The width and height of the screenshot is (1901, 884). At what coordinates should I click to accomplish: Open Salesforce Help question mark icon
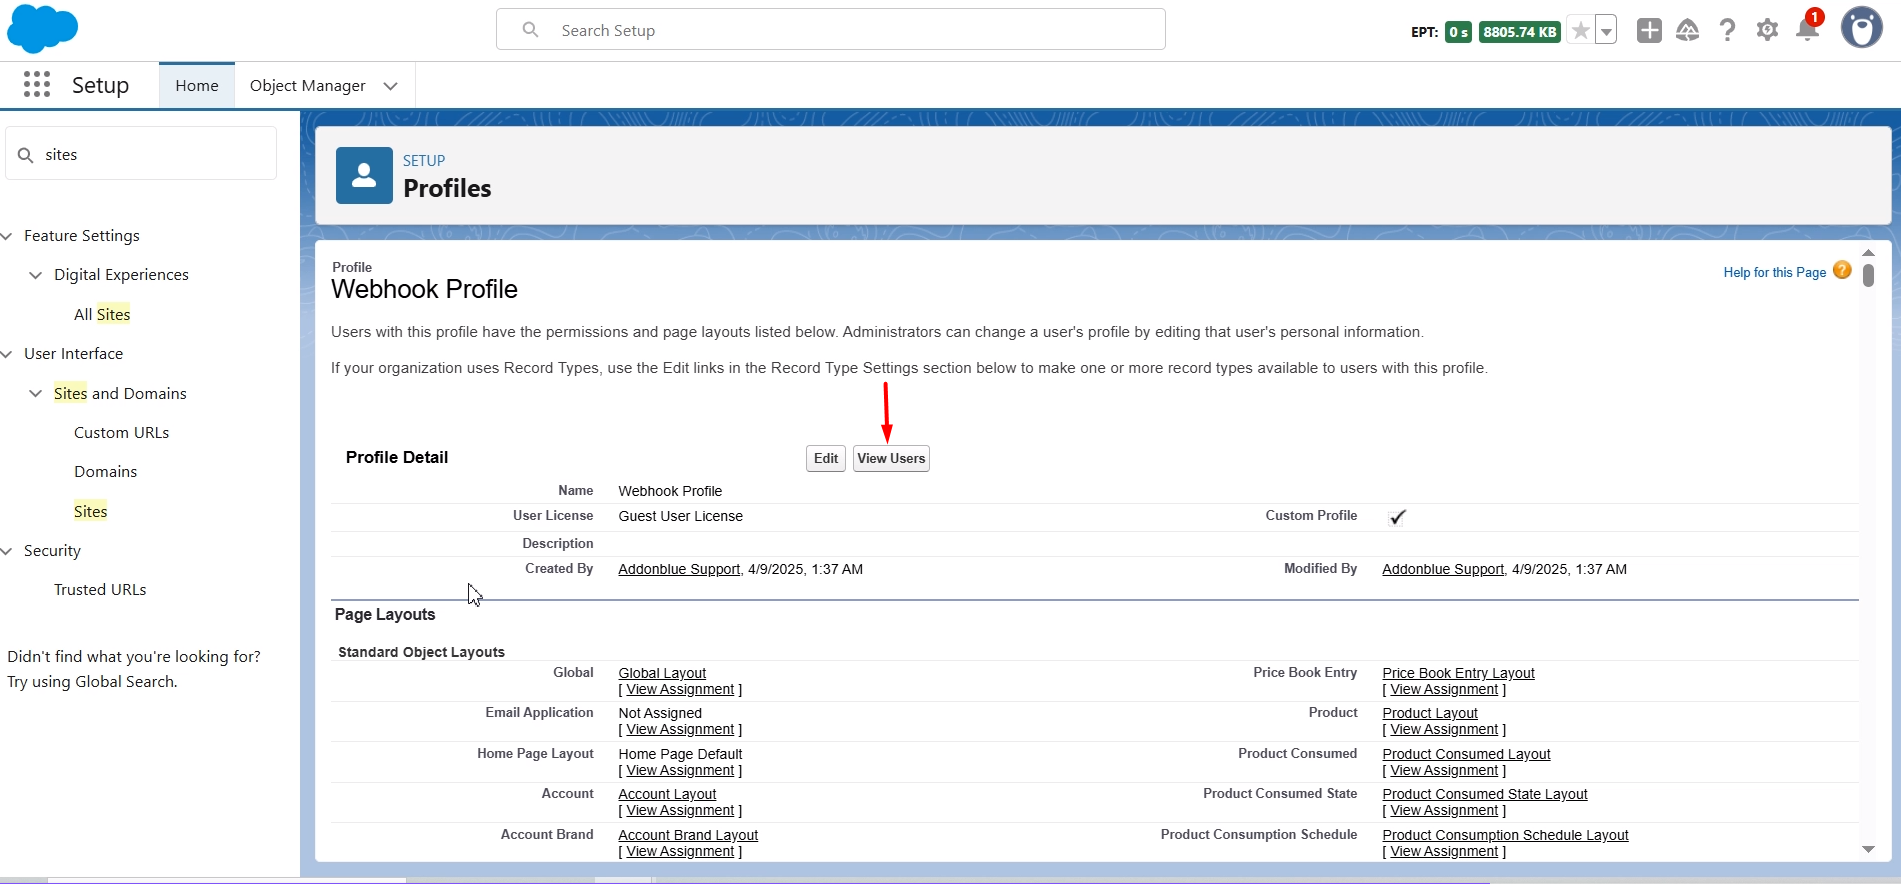pyautogui.click(x=1727, y=31)
